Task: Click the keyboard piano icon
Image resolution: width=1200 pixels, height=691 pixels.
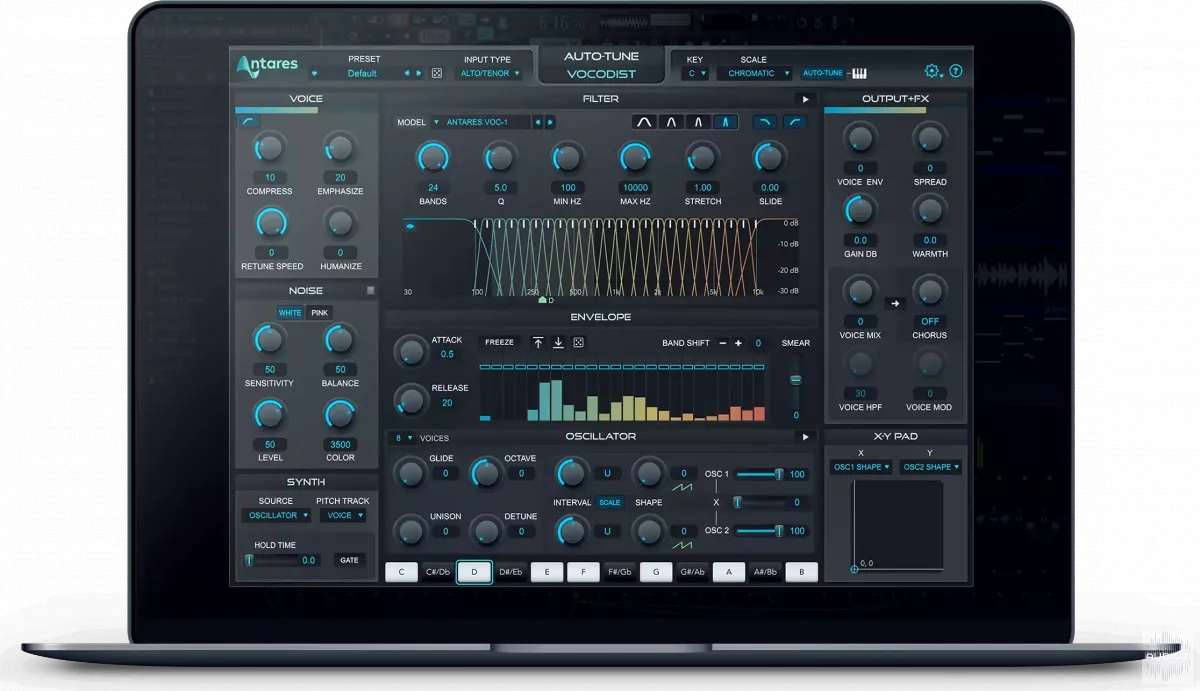Action: 859,73
